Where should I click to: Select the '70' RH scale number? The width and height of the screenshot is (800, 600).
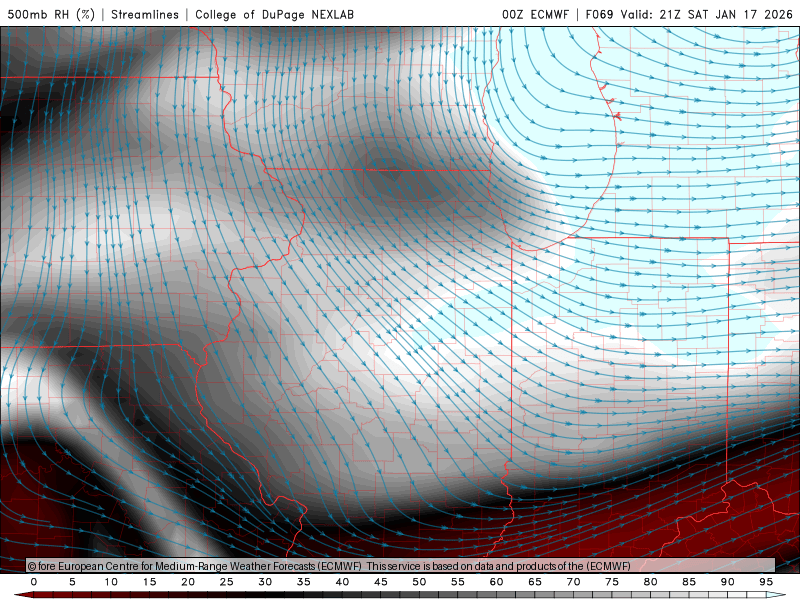573,582
